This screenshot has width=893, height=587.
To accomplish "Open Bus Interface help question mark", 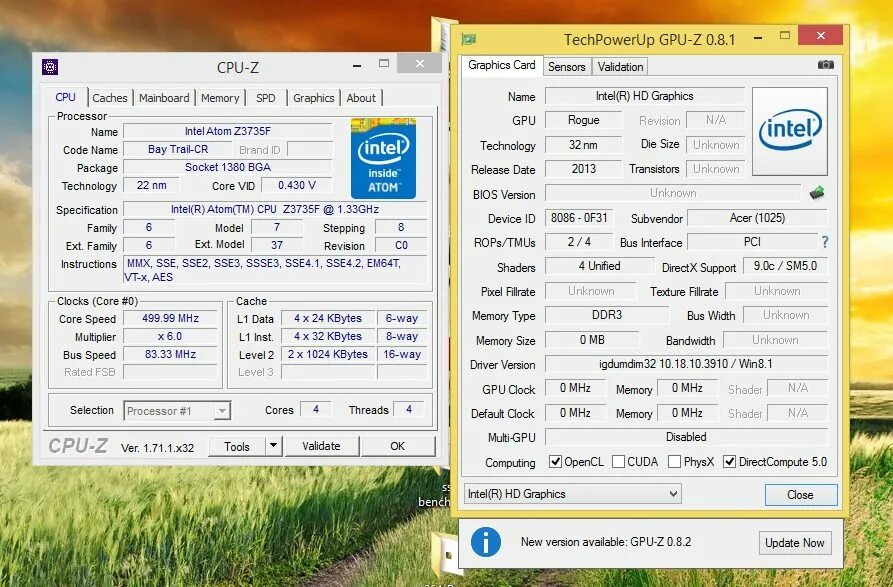I will pyautogui.click(x=825, y=242).
